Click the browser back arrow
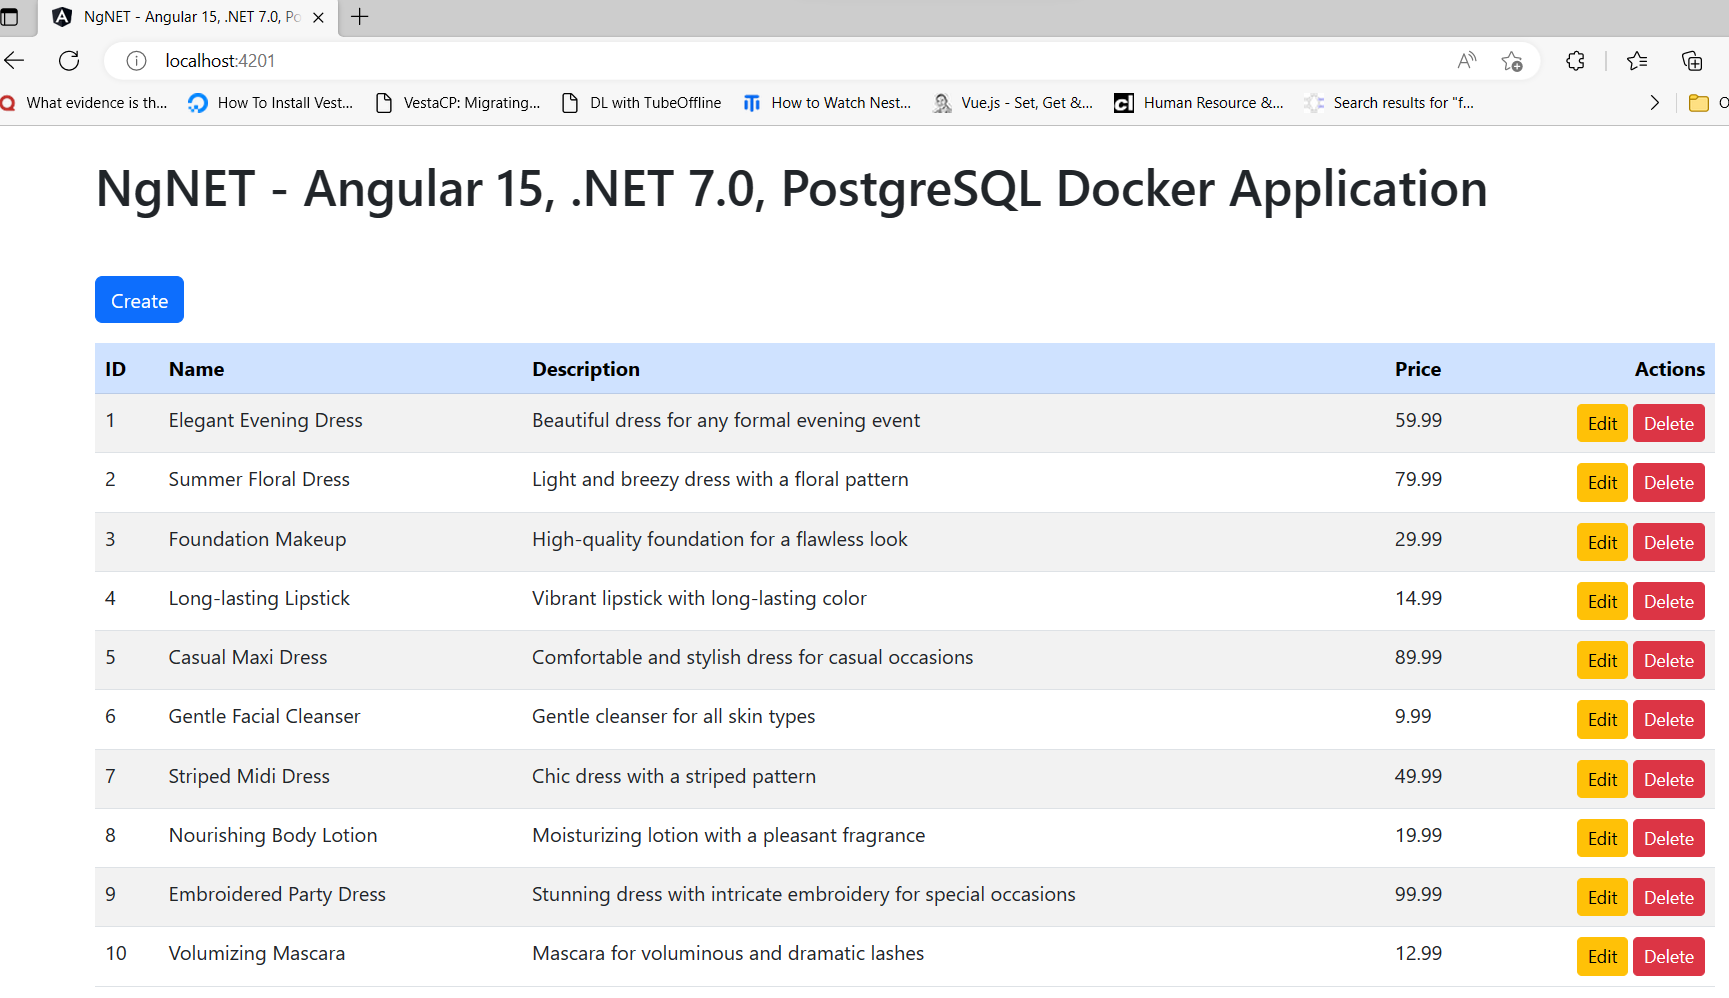The width and height of the screenshot is (1729, 998). (x=15, y=61)
